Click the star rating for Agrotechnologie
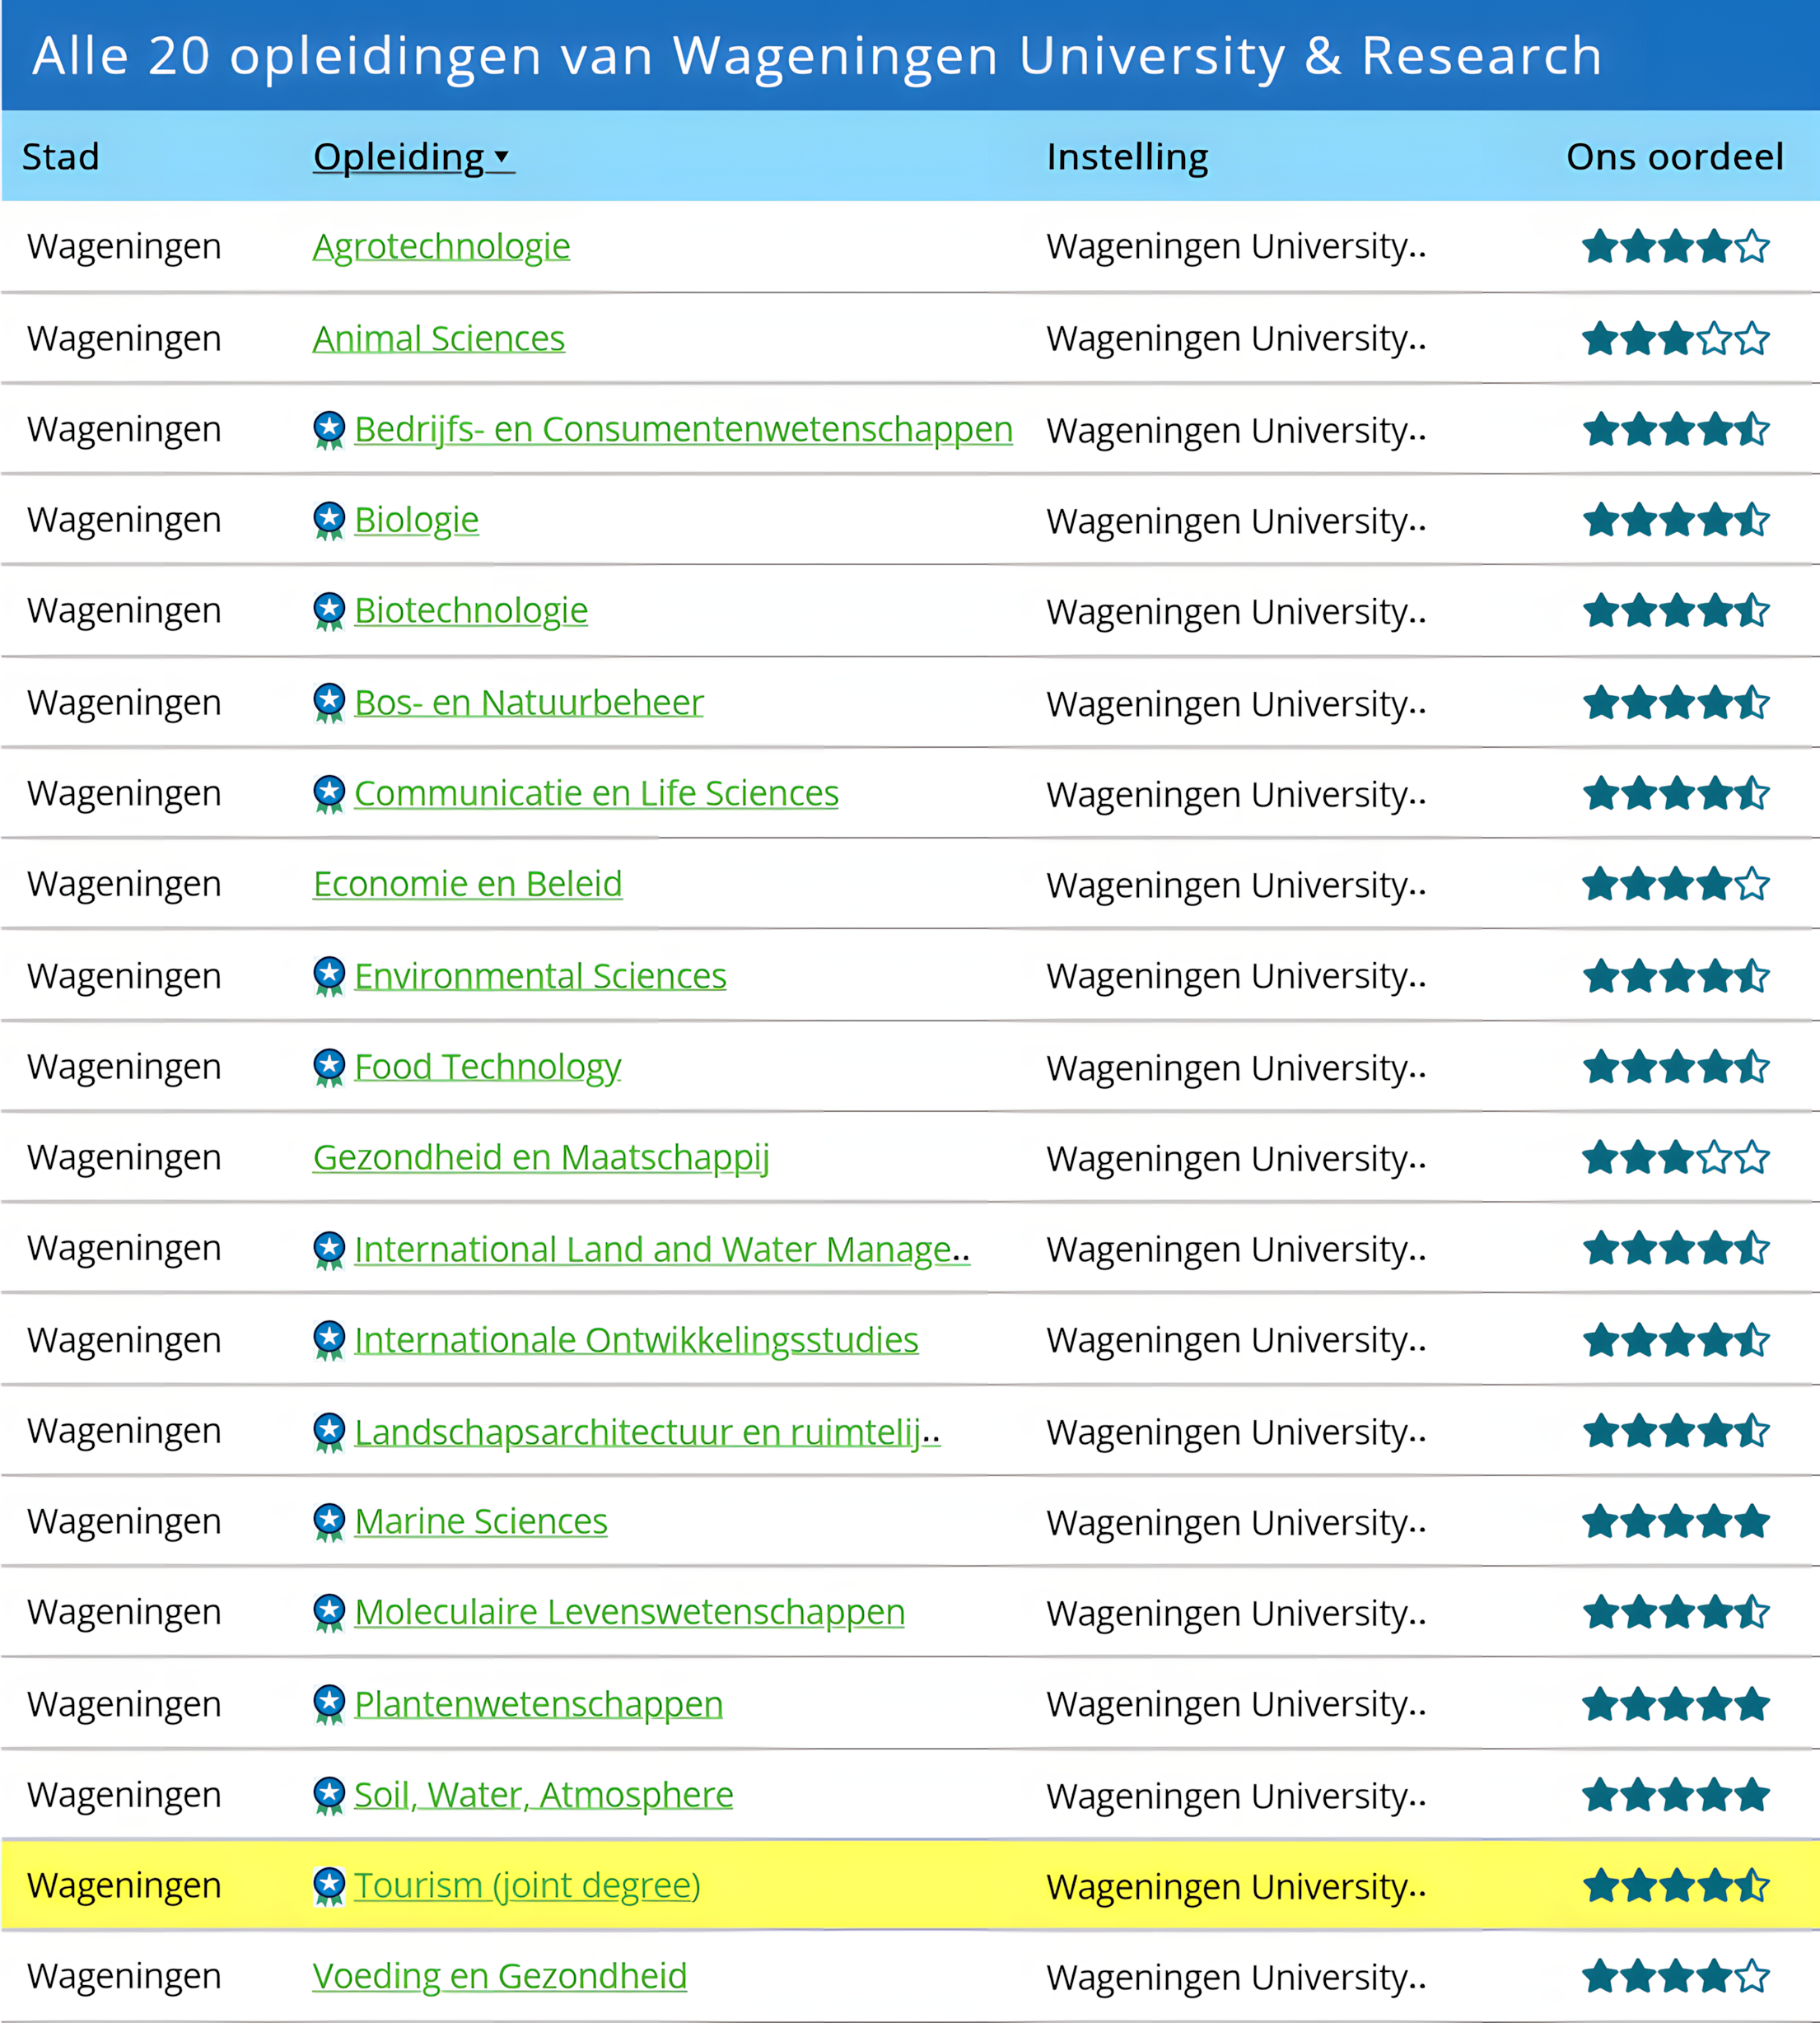This screenshot has width=1820, height=2023. (x=1676, y=246)
